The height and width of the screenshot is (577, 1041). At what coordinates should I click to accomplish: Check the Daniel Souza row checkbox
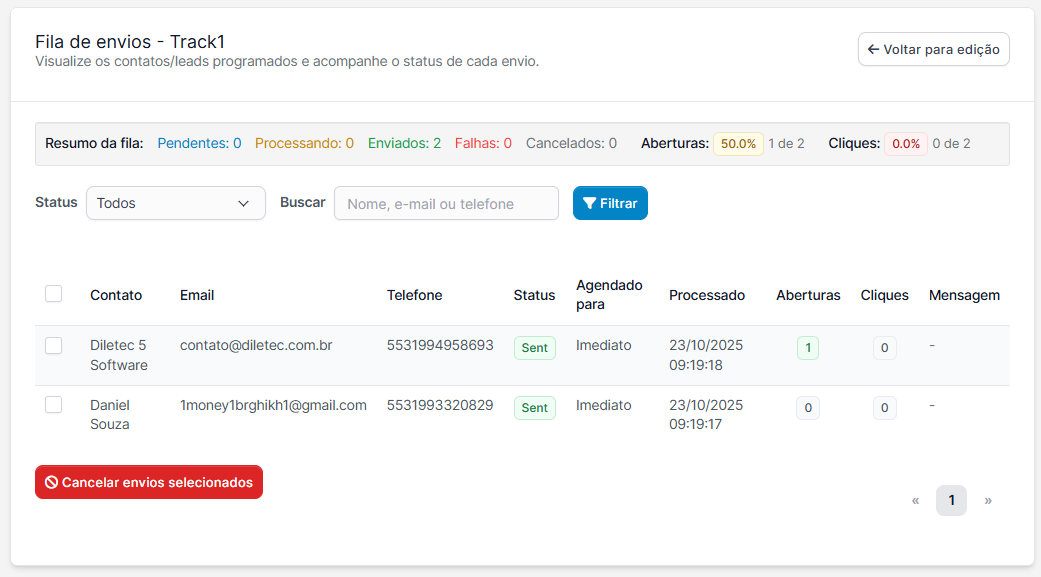54,405
